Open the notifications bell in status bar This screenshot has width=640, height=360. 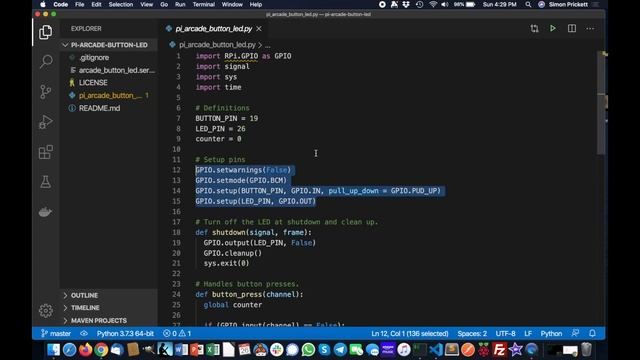[x=592, y=333]
